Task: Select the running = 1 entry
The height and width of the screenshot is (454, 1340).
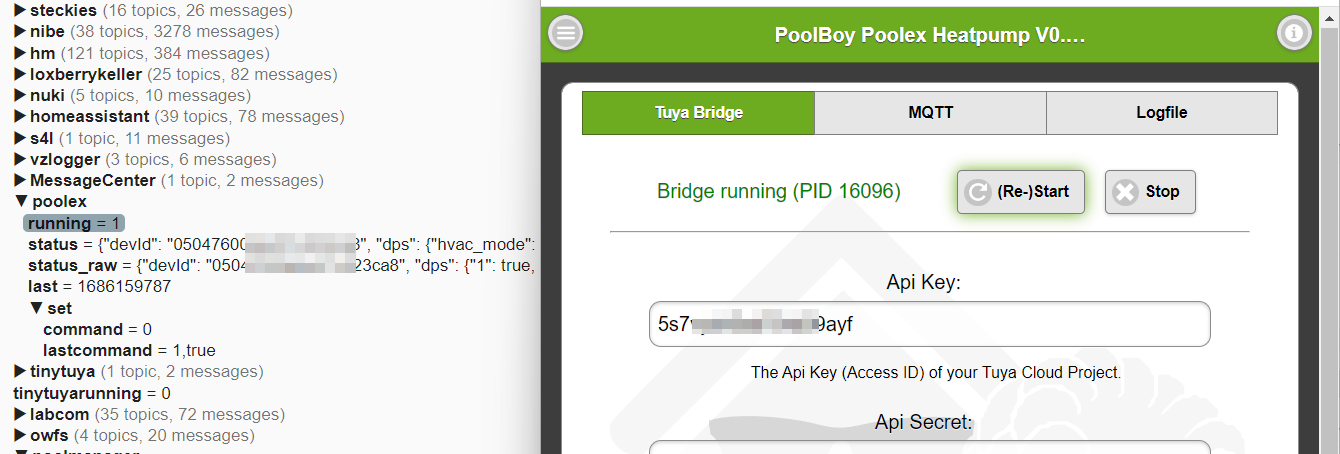Action: point(75,223)
